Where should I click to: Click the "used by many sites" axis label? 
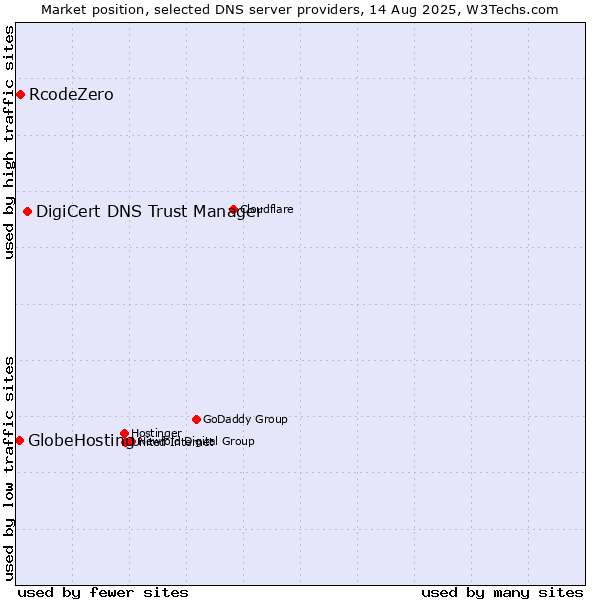point(502,593)
